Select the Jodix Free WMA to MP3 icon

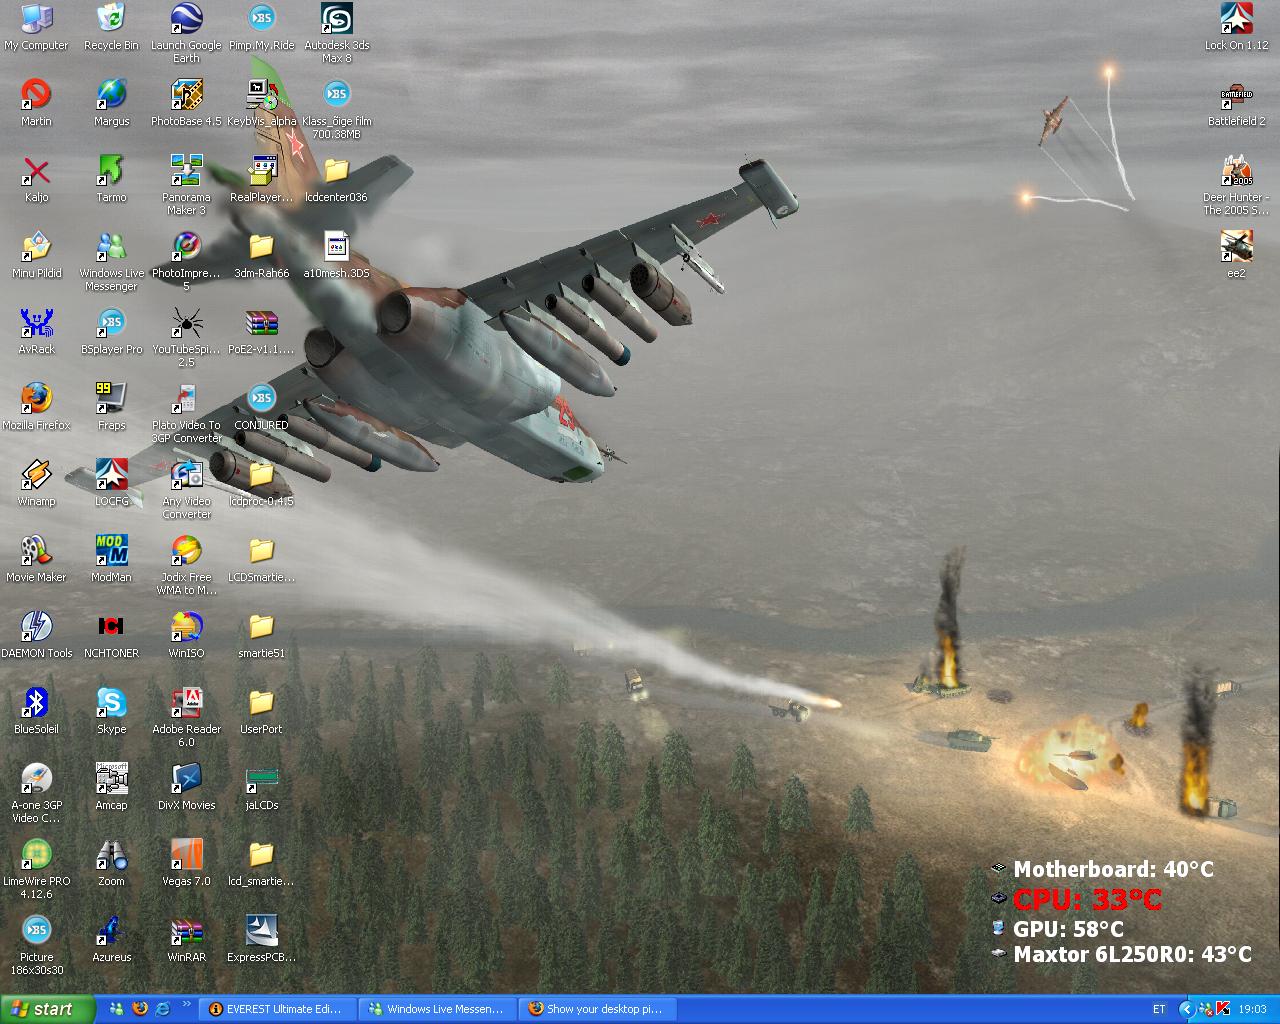click(186, 565)
